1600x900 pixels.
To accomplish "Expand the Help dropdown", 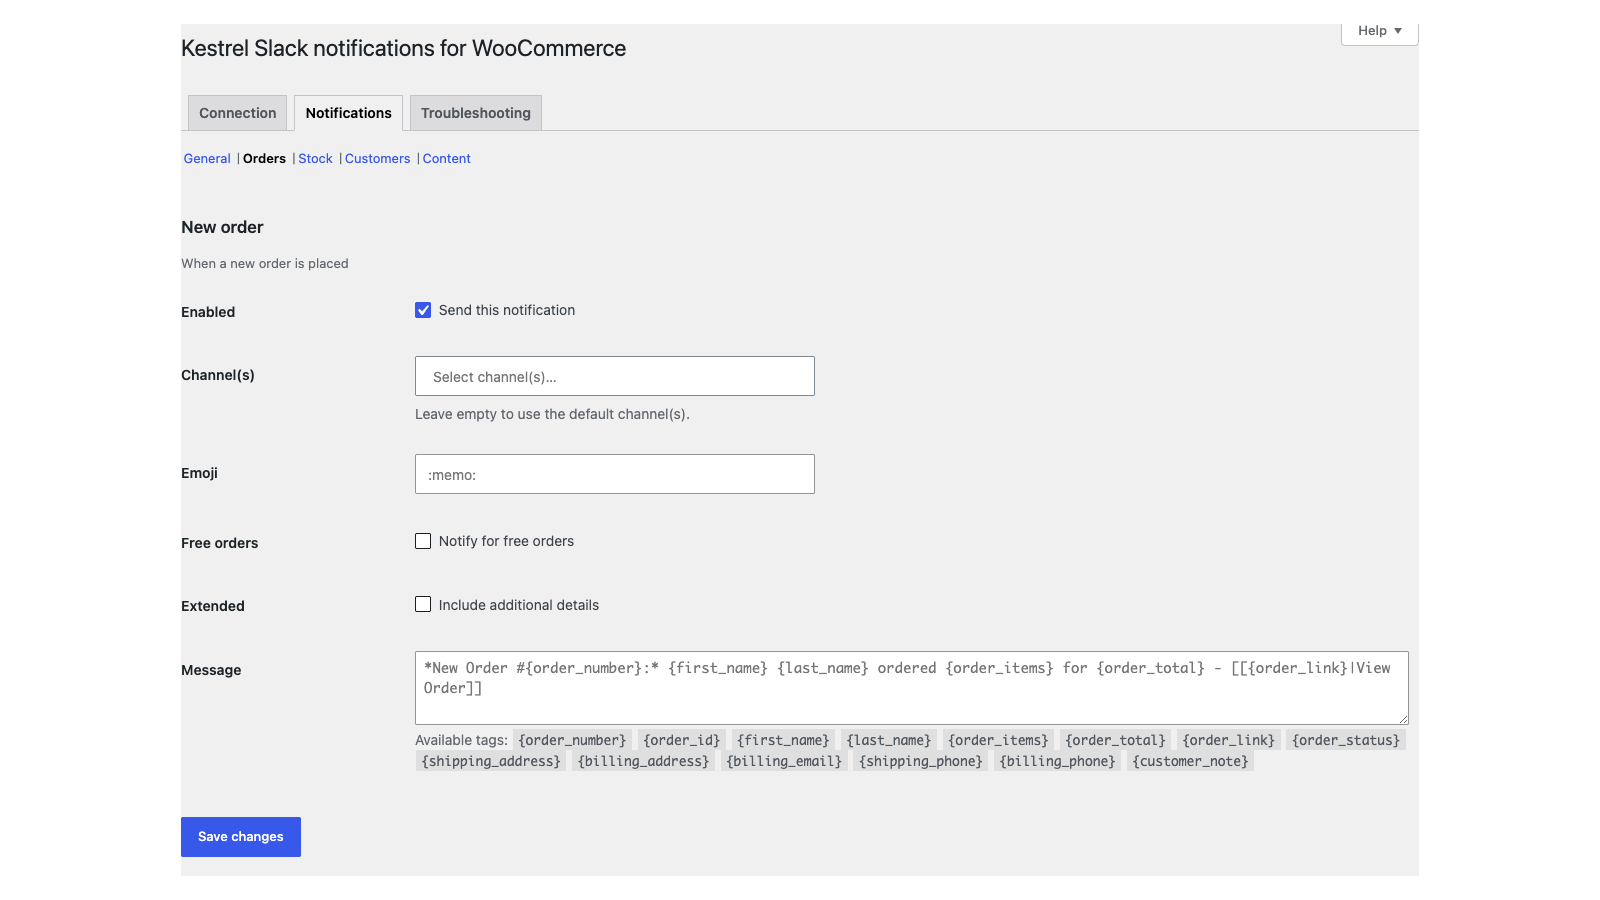I will tap(1380, 32).
